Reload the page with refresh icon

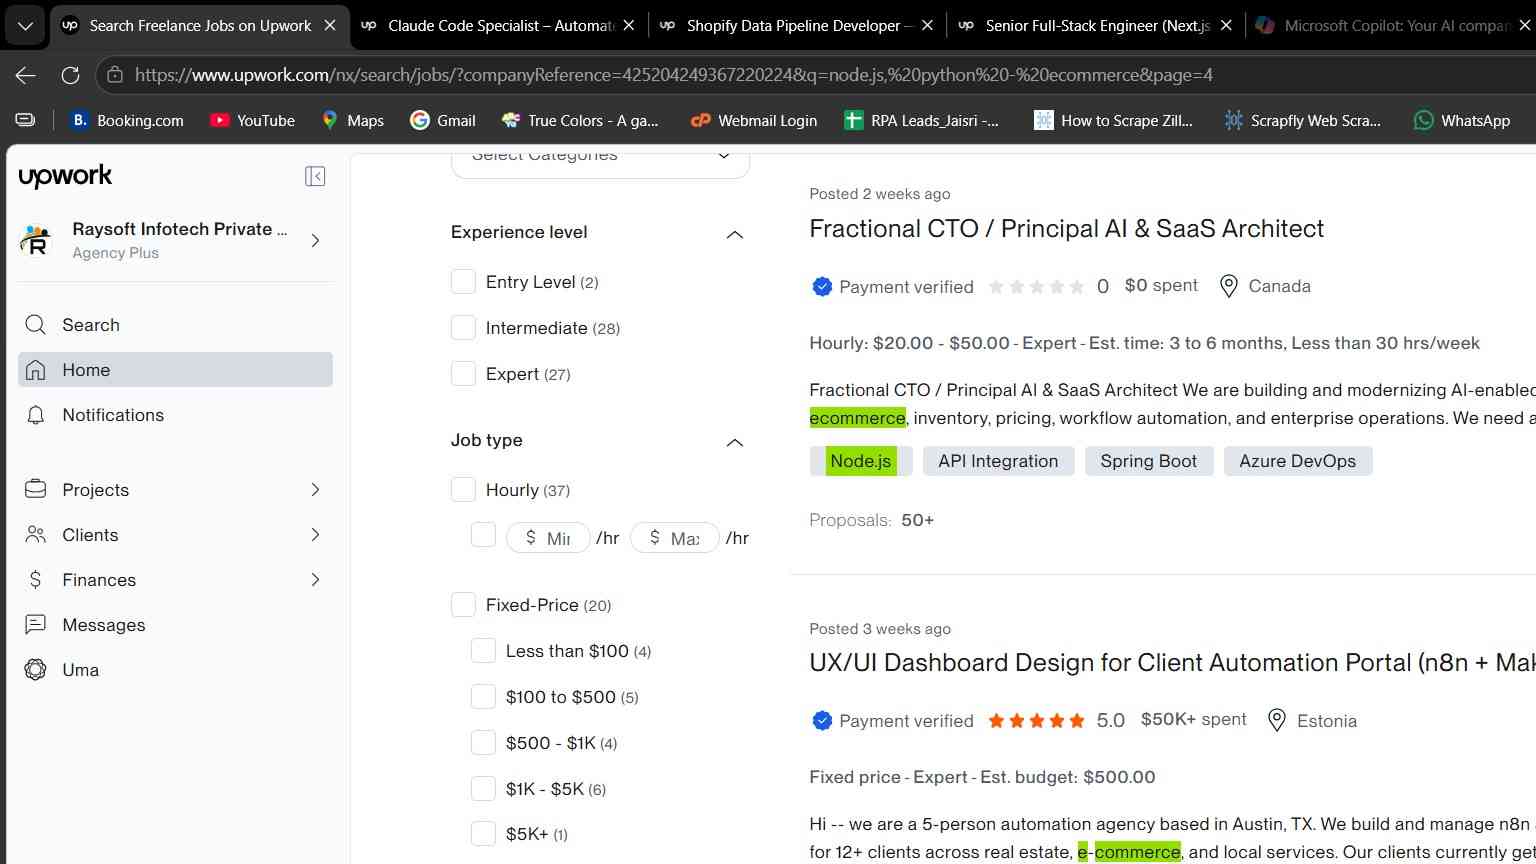[x=70, y=75]
